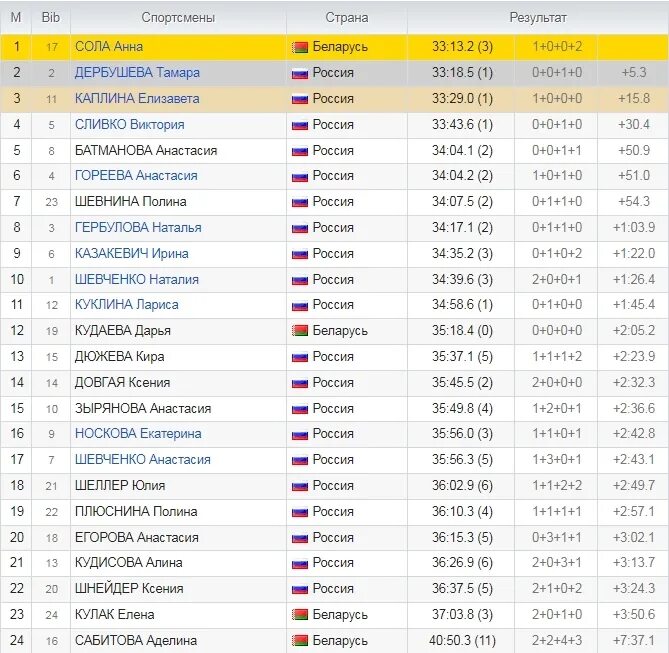The height and width of the screenshot is (653, 669).
Task: Open the КУКЛИНА Лариса profile link
Action: (126, 305)
